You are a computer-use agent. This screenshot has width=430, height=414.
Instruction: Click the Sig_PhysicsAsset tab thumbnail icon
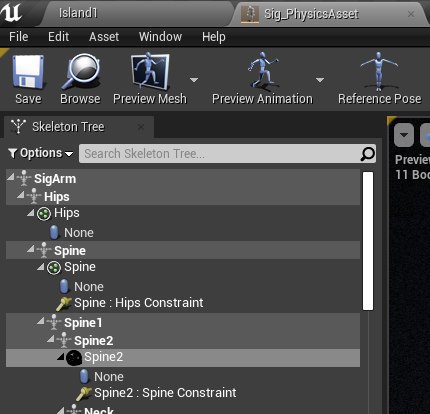250,15
